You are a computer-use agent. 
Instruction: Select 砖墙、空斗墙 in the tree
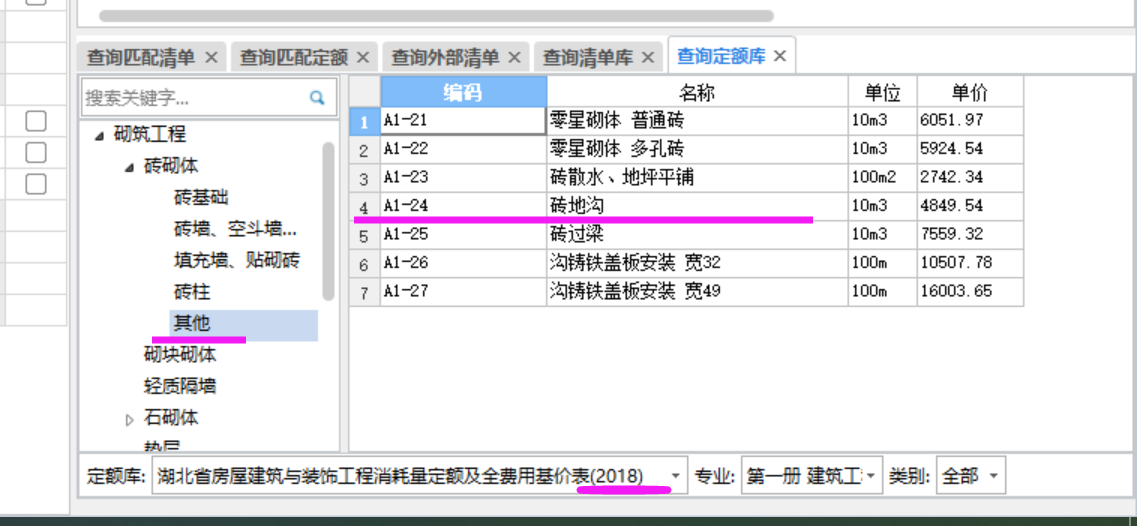tap(236, 229)
